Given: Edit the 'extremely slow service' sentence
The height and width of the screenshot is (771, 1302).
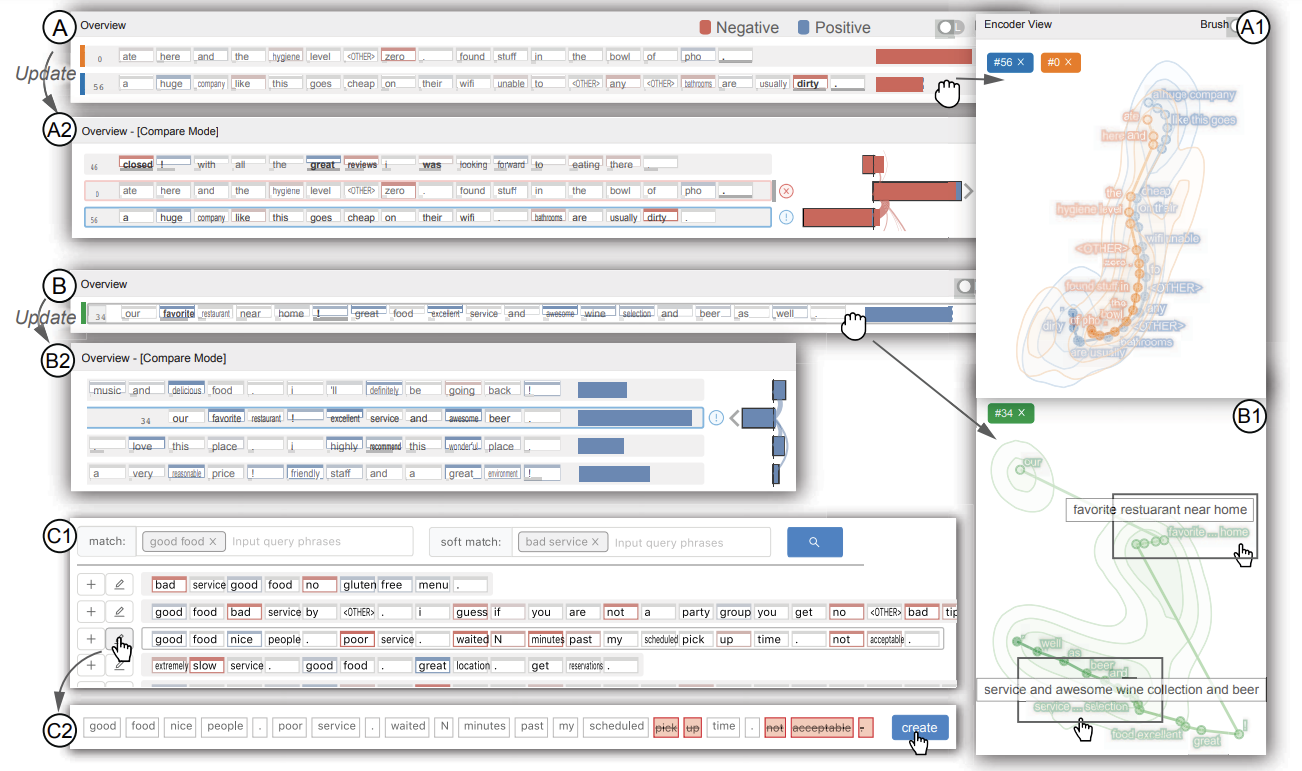Looking at the screenshot, I should pyautogui.click(x=119, y=666).
